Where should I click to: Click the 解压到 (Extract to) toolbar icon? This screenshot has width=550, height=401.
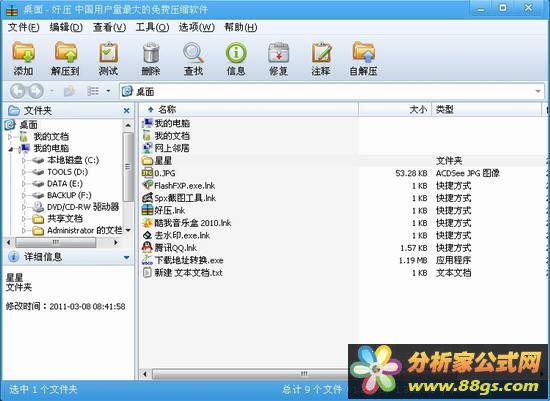coord(65,58)
